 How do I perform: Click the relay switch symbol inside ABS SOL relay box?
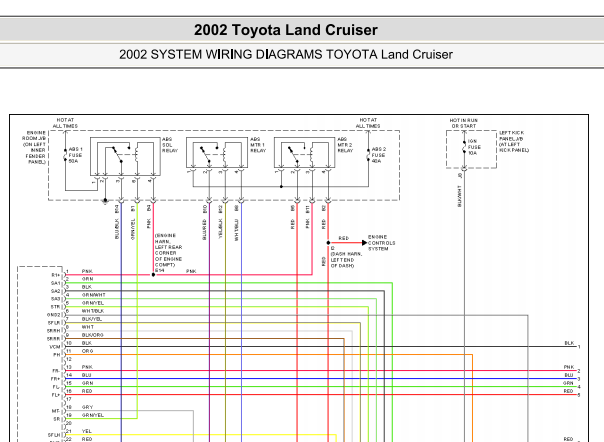[x=119, y=154]
